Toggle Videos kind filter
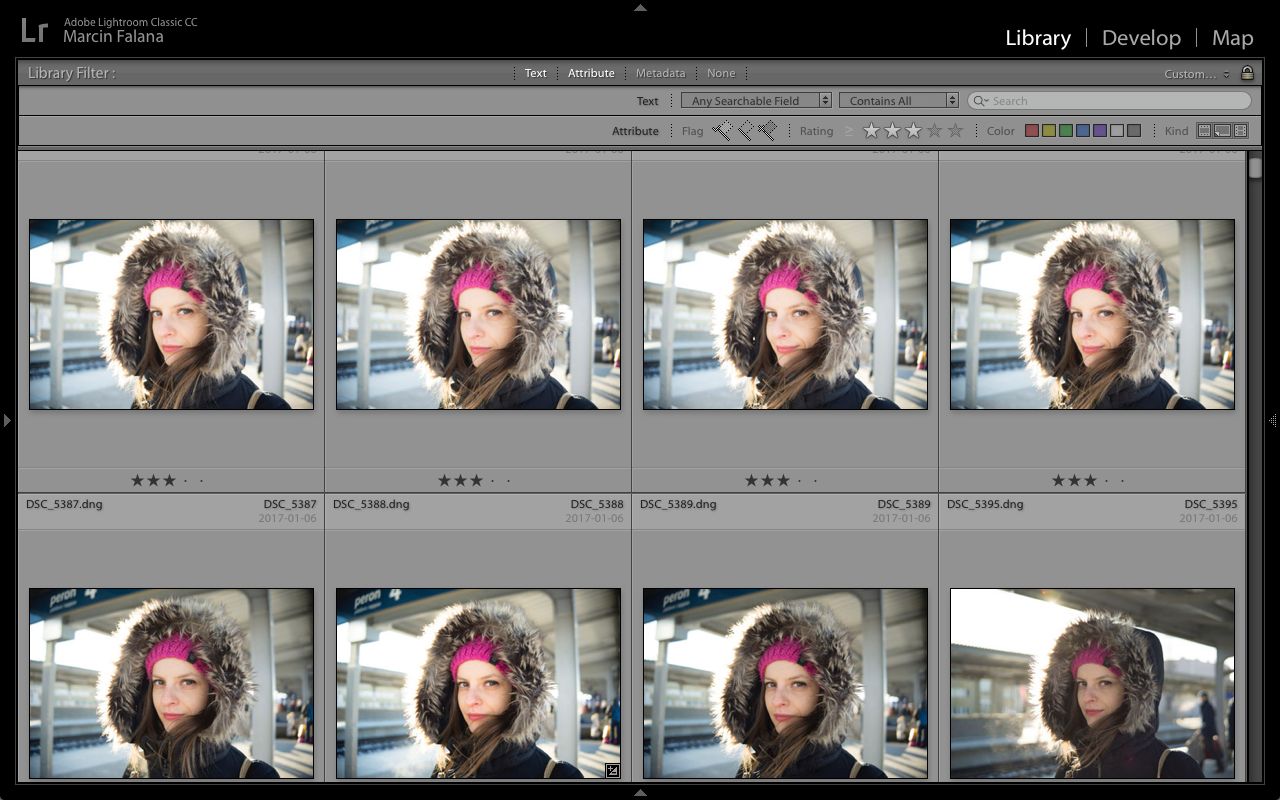 1241,131
